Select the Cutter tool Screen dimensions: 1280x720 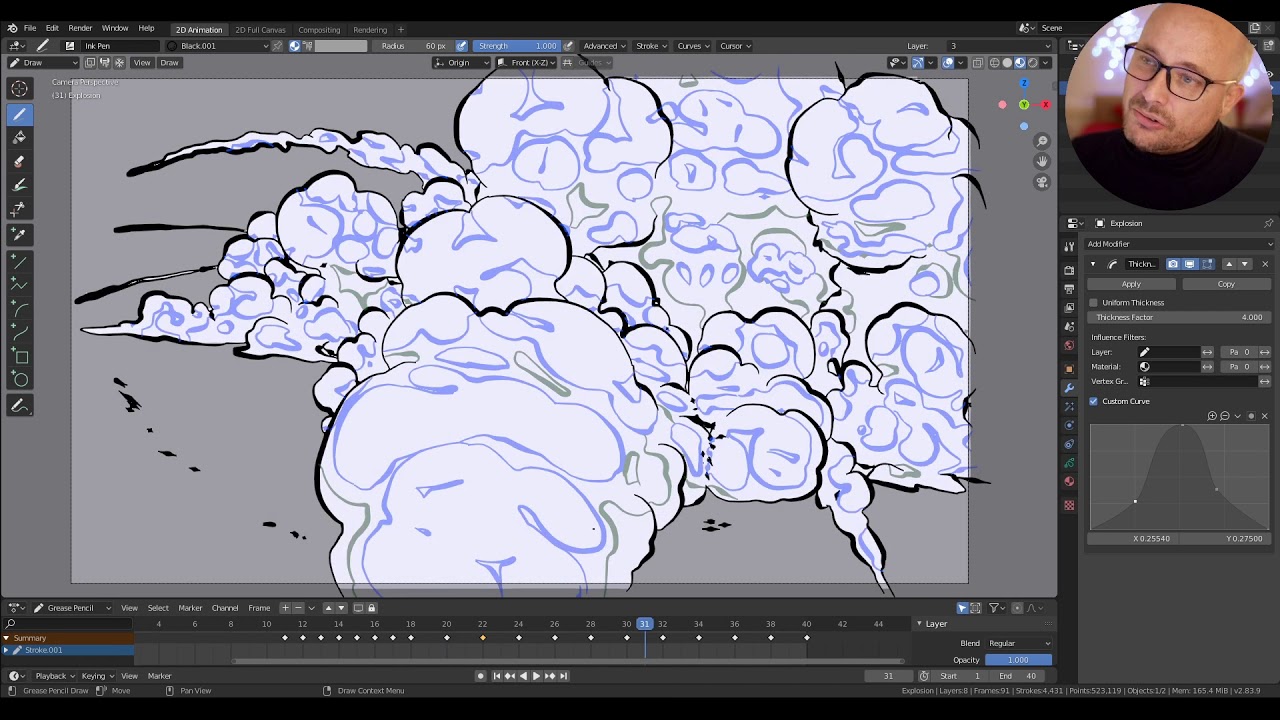19,209
